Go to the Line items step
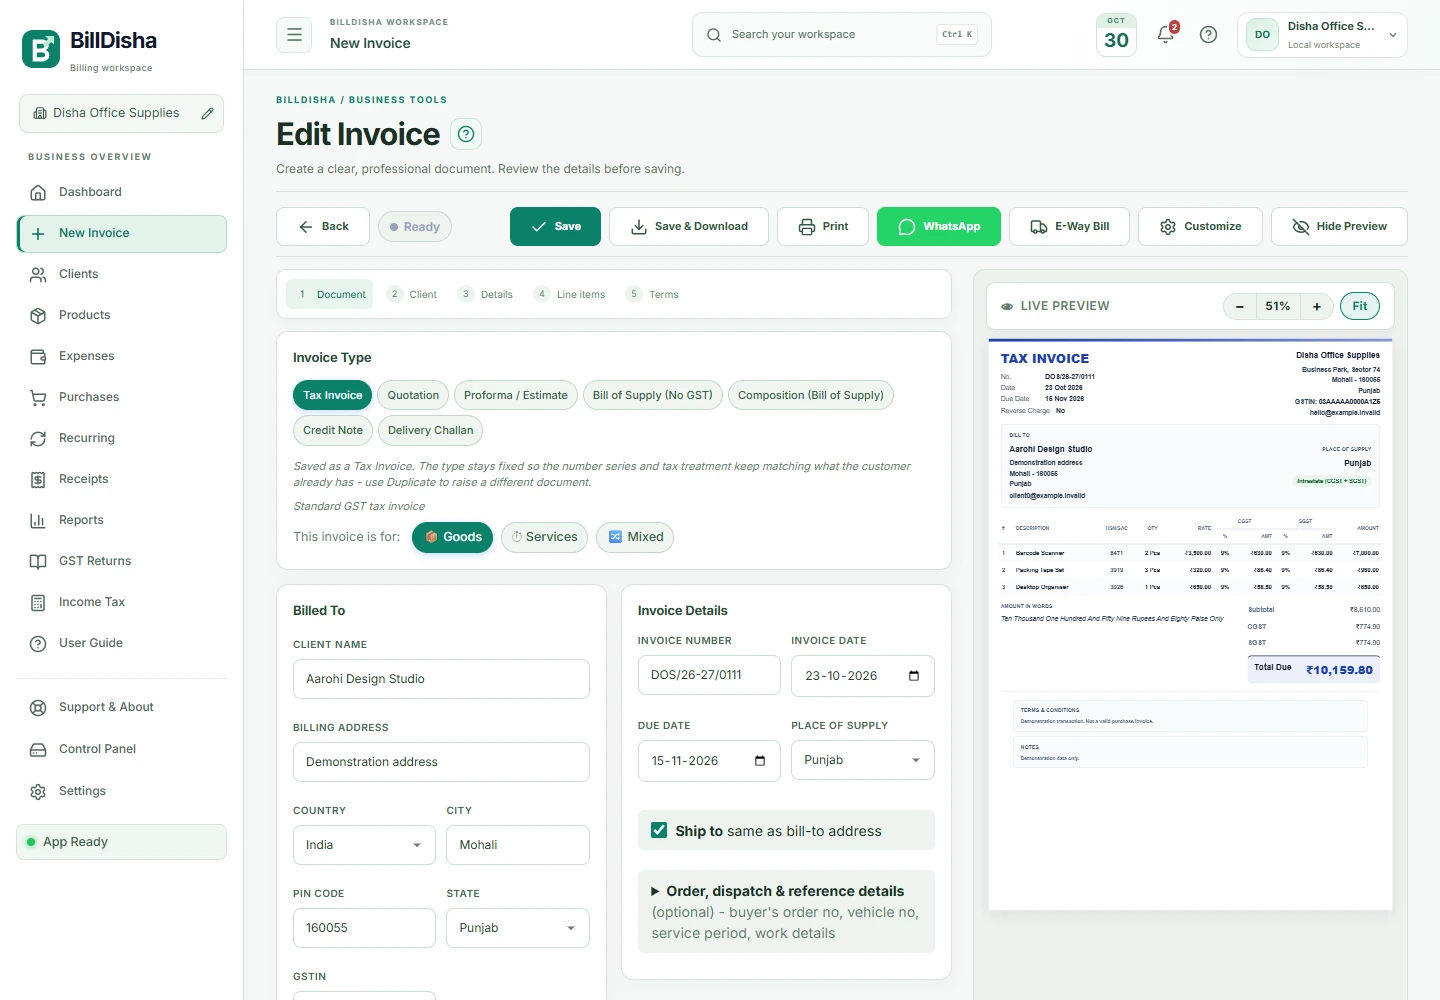Image resolution: width=1440 pixels, height=1000 pixels. click(x=570, y=294)
